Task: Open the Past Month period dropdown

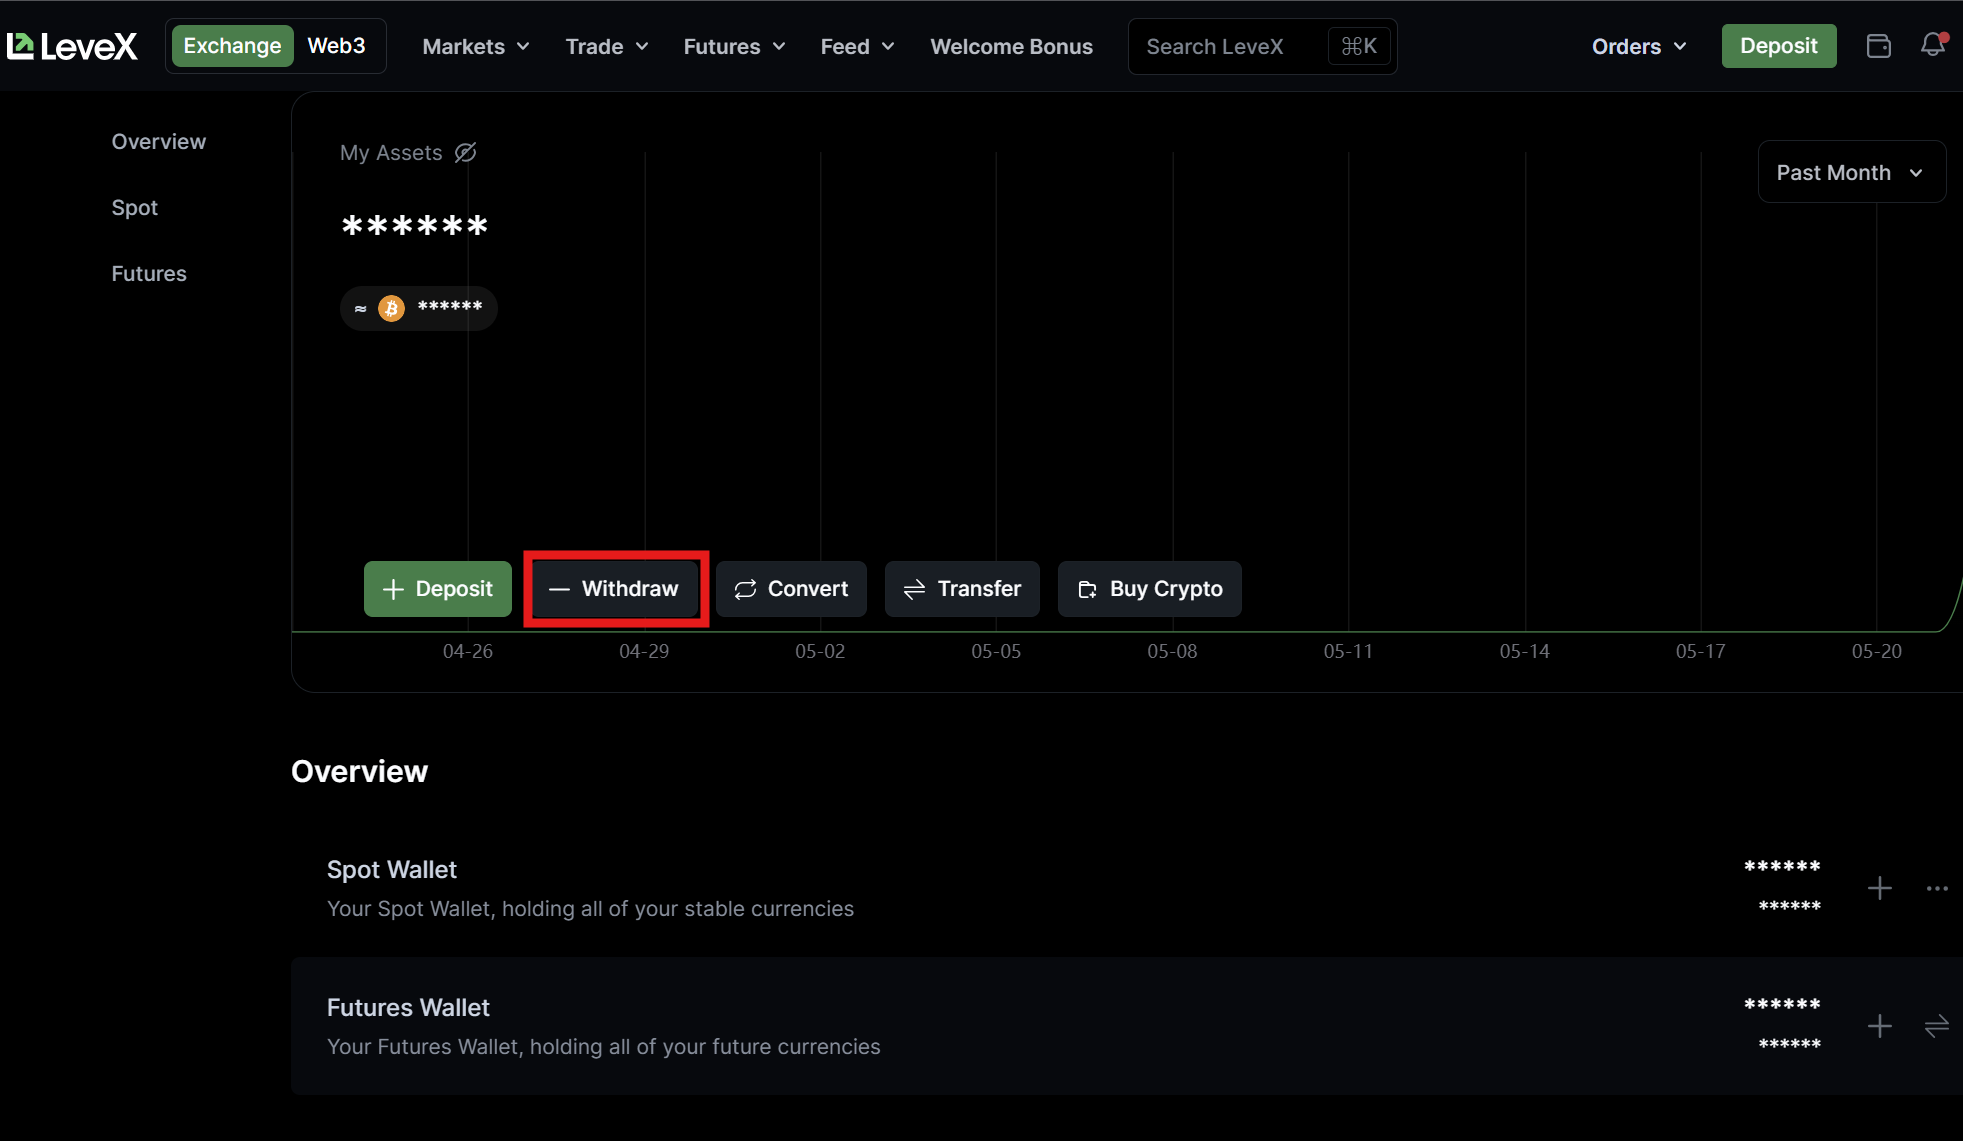Action: (x=1851, y=172)
